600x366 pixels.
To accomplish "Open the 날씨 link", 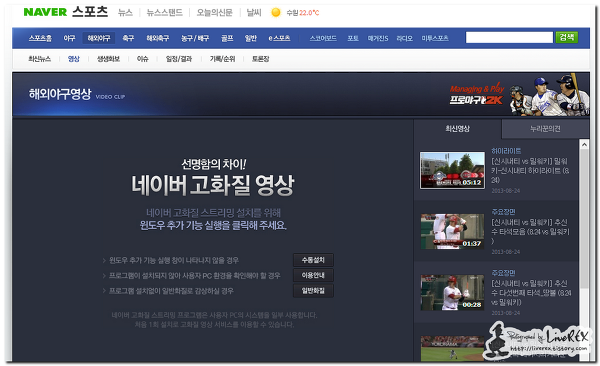I will click(253, 13).
